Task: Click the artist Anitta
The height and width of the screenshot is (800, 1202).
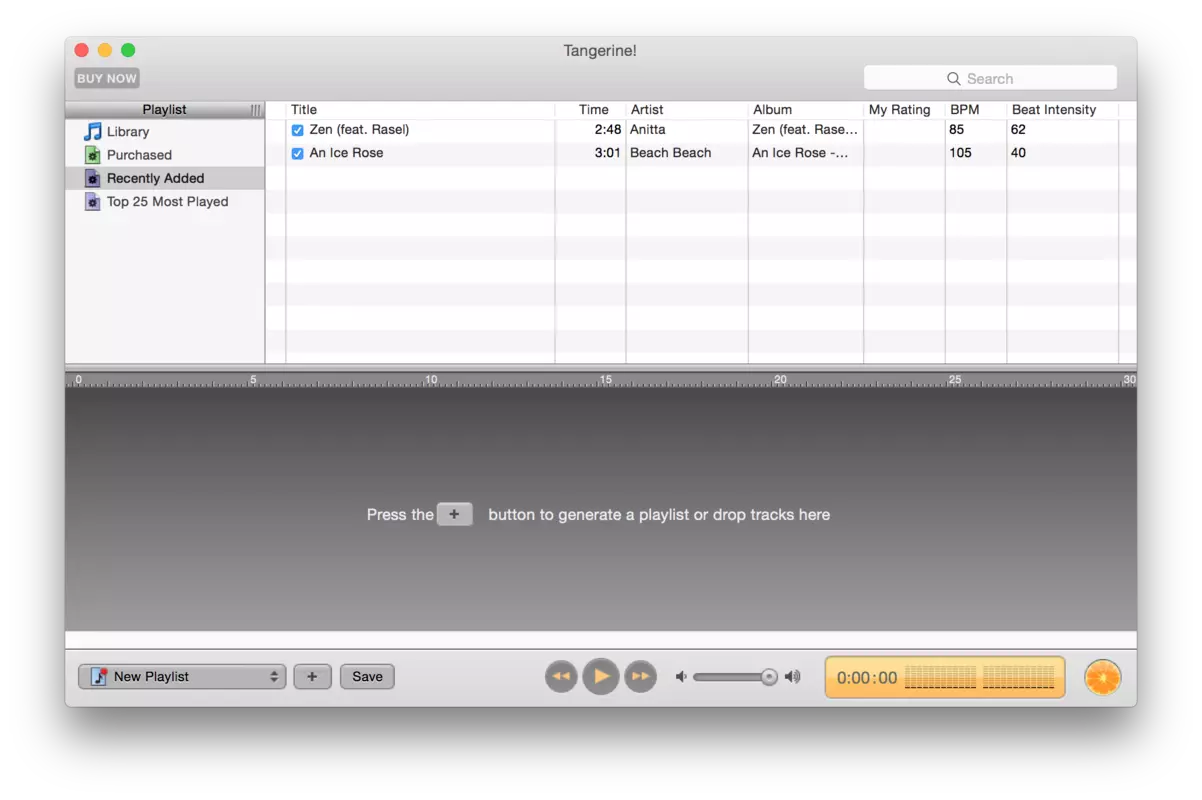Action: 648,130
